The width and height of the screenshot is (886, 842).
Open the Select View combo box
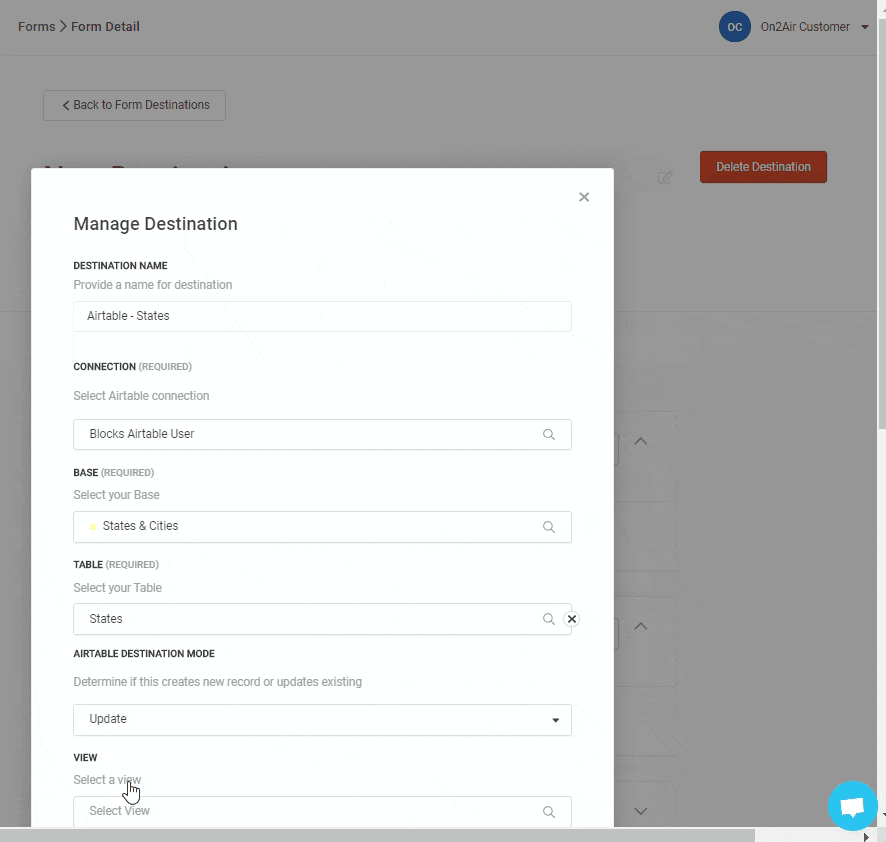pos(310,811)
